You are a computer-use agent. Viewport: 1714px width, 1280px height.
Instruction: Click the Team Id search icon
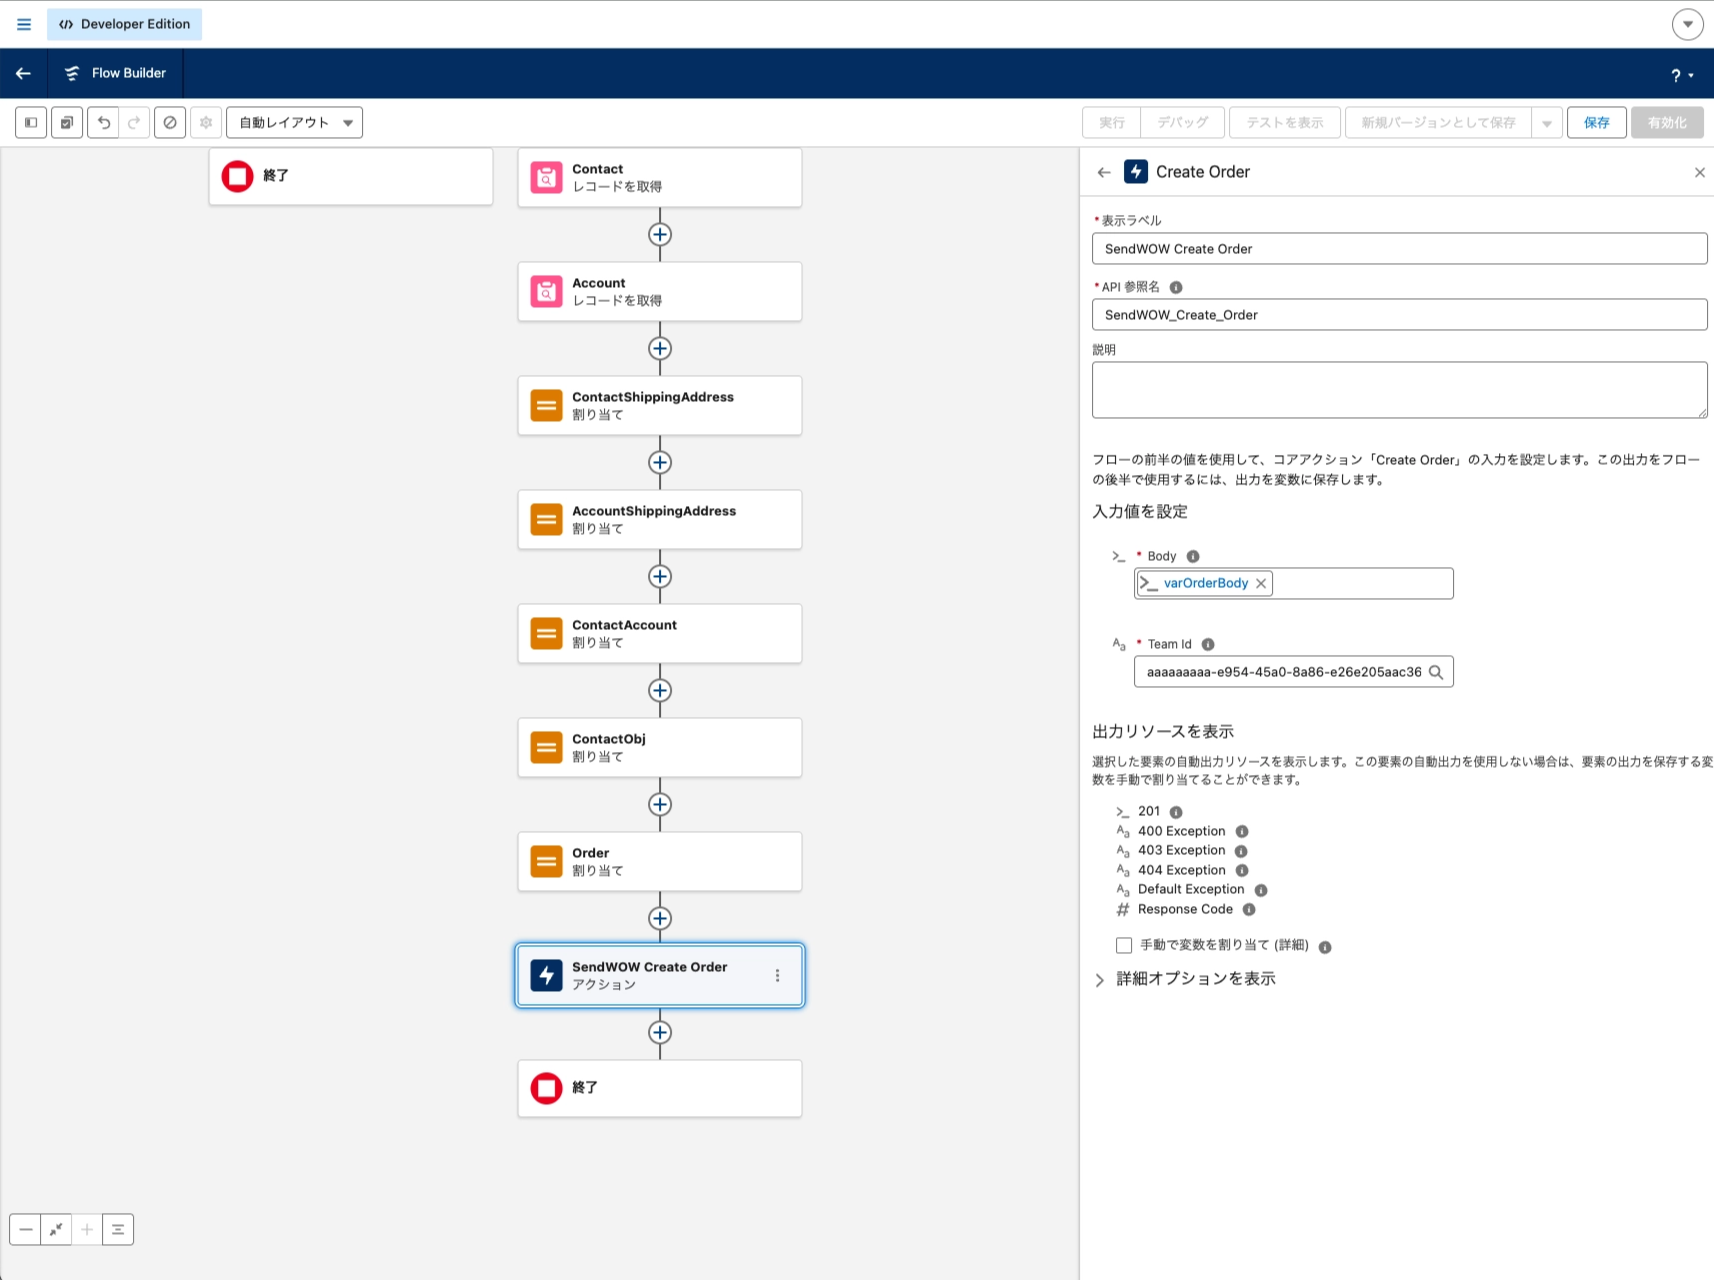coord(1436,672)
